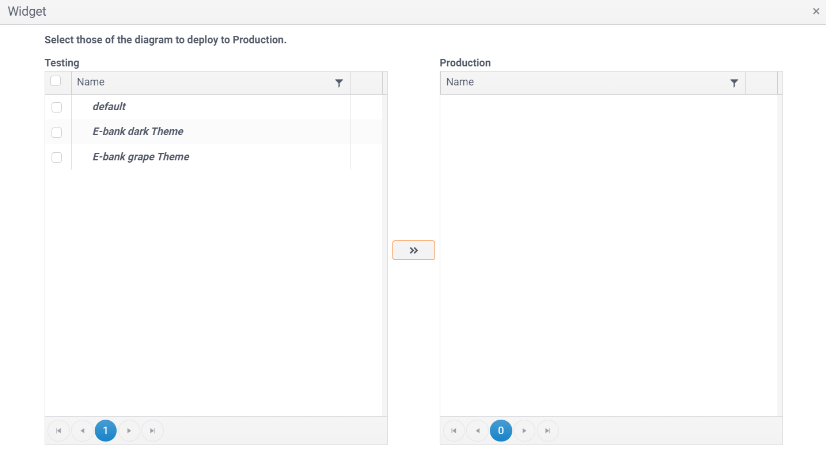Go to previous page in Production pager
The height and width of the screenshot is (465, 826).
pyautogui.click(x=477, y=431)
